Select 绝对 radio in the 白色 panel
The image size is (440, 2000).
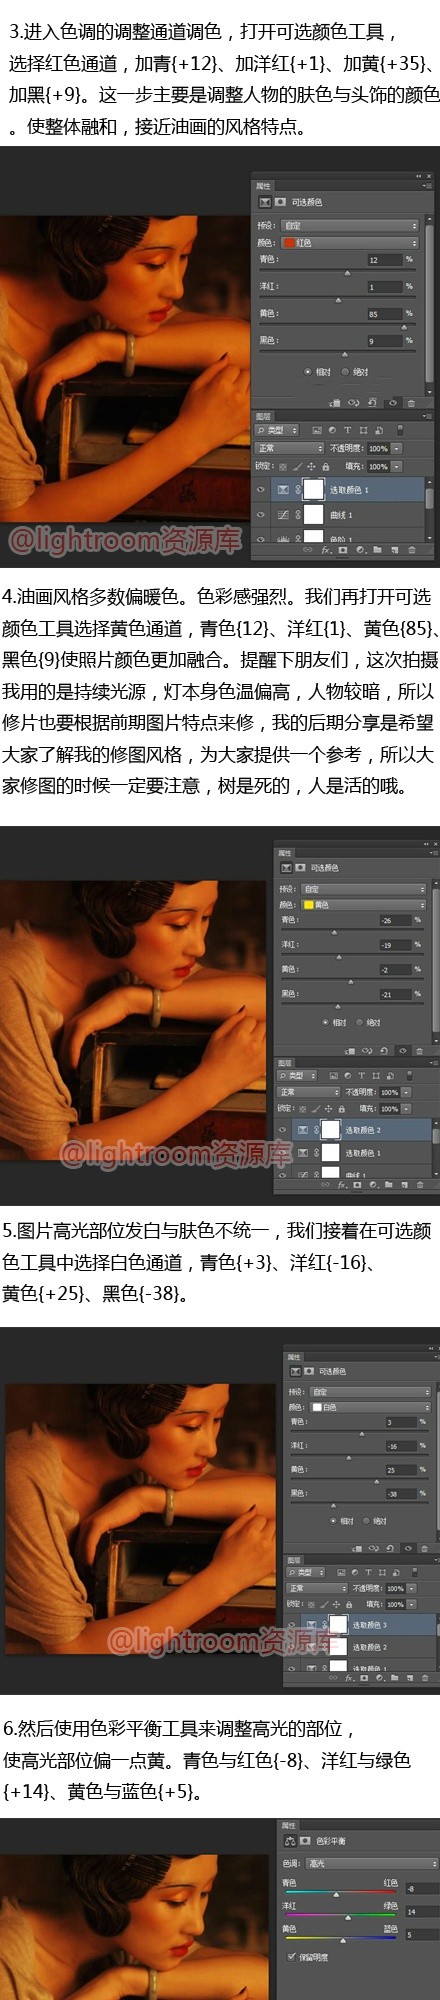click(x=366, y=1521)
